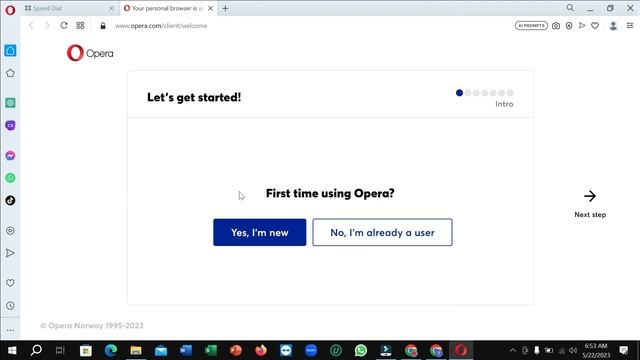Open Windows taskbar search

point(36,350)
